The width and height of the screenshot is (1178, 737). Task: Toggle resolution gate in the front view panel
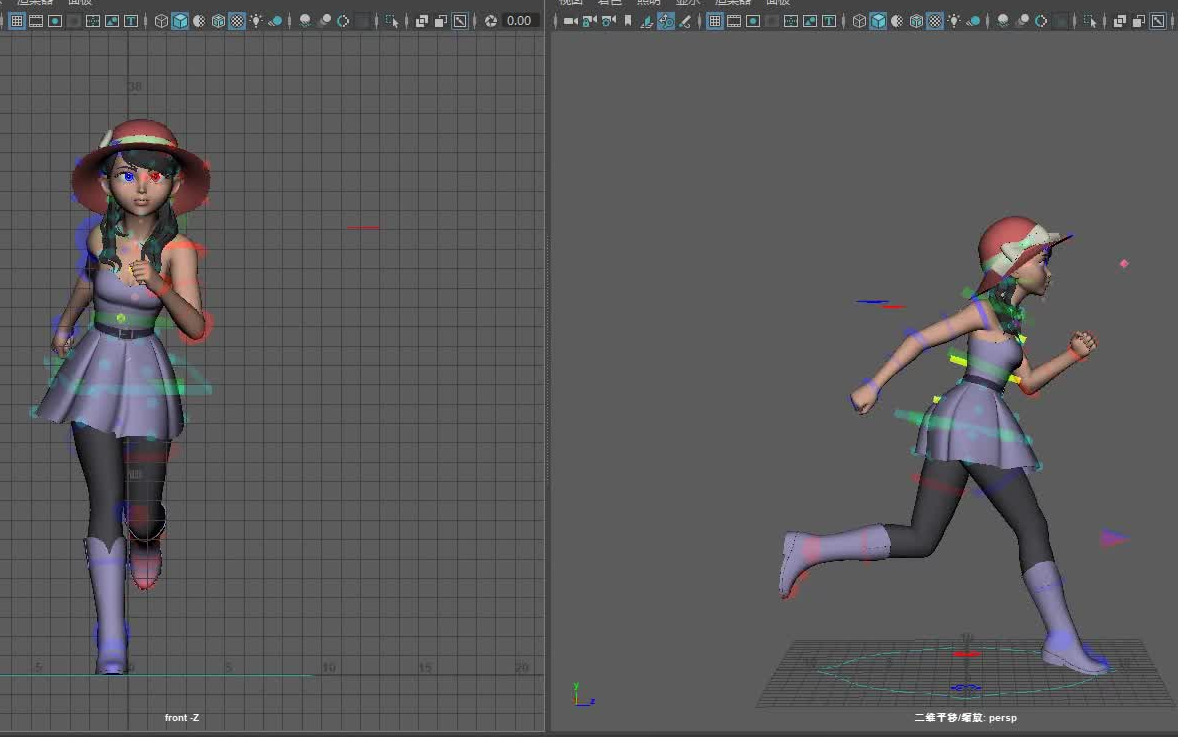(55, 21)
